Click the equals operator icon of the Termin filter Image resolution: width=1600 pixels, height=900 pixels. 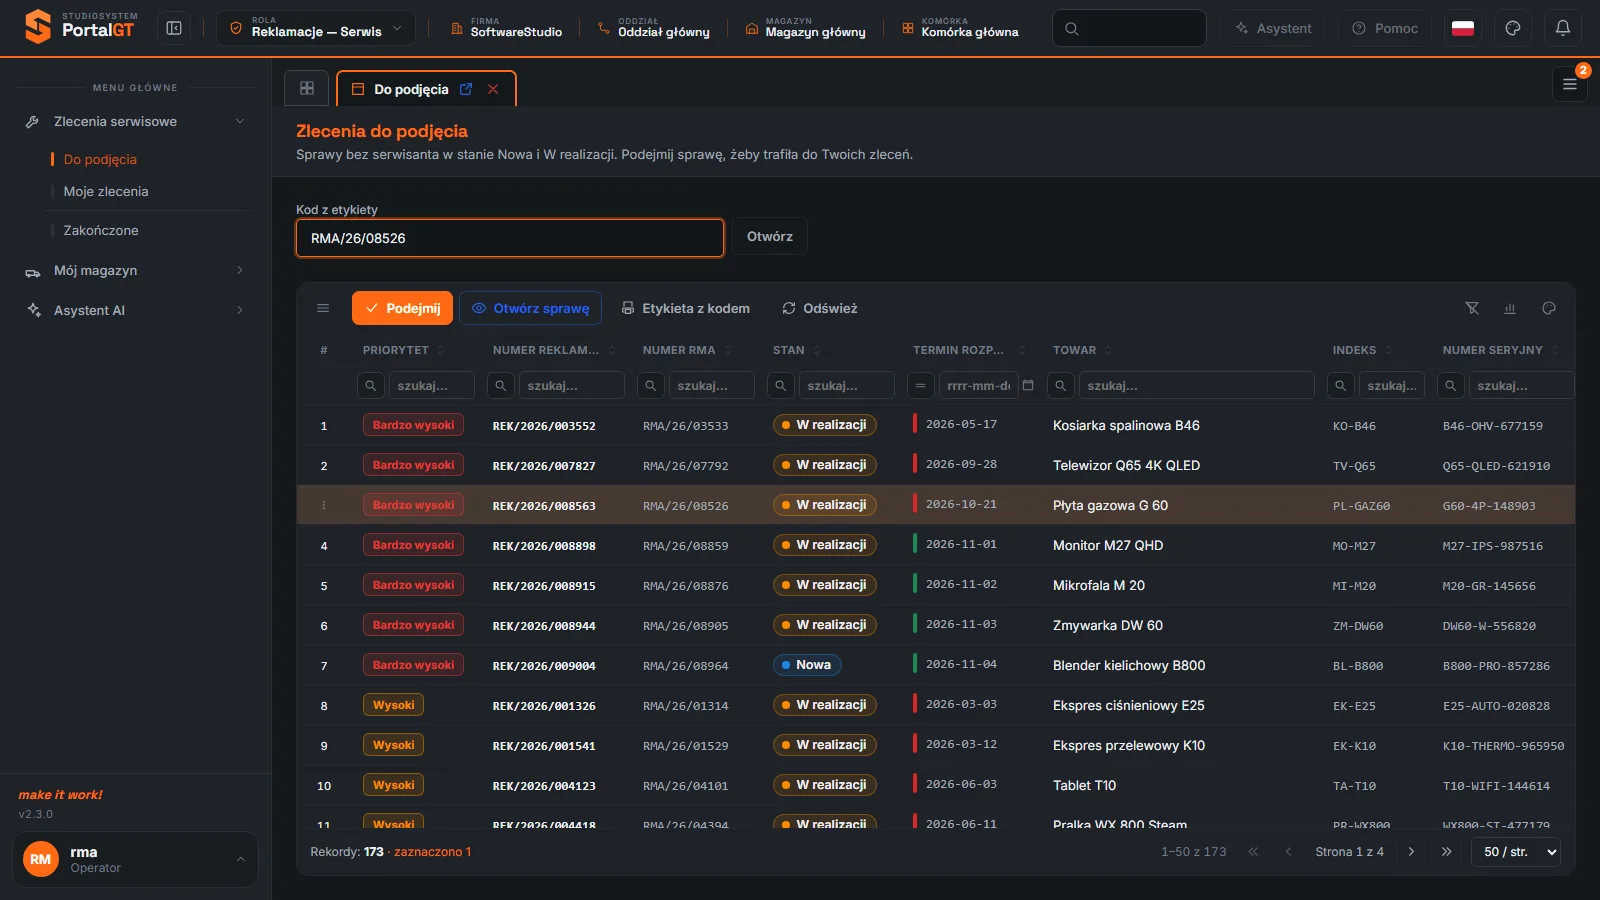pyautogui.click(x=920, y=385)
